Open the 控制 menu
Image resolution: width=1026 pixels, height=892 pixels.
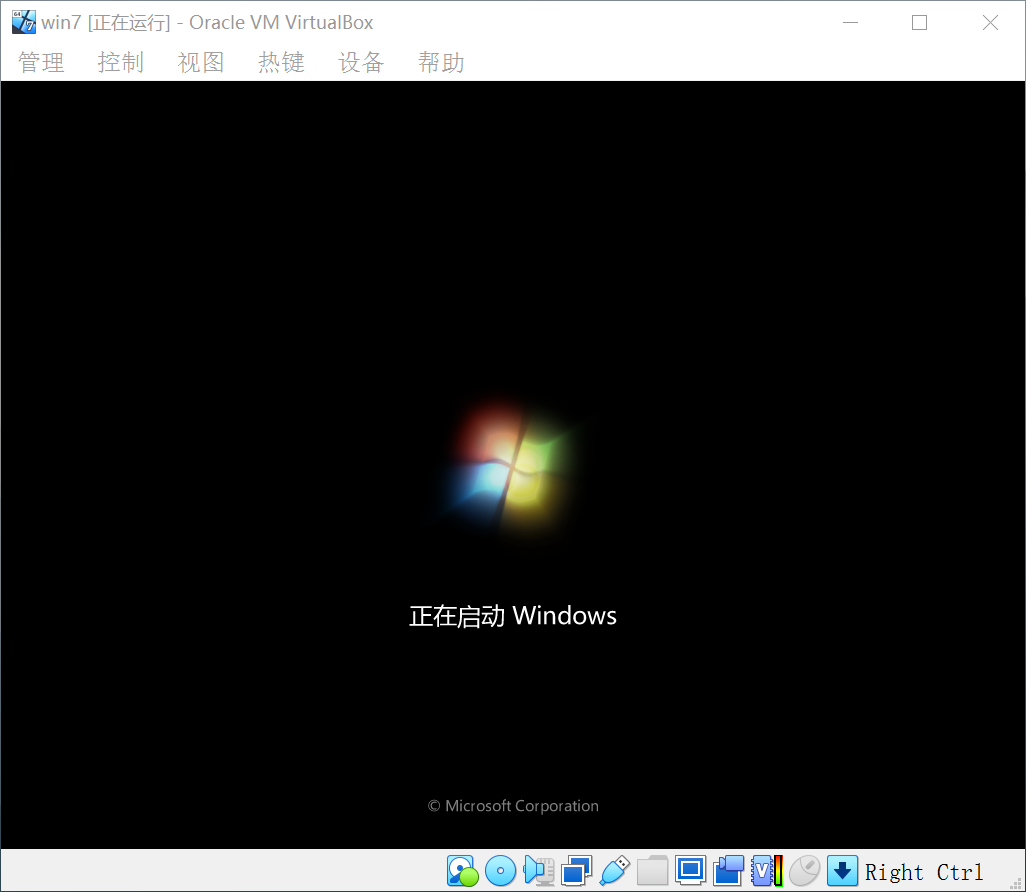(x=120, y=62)
